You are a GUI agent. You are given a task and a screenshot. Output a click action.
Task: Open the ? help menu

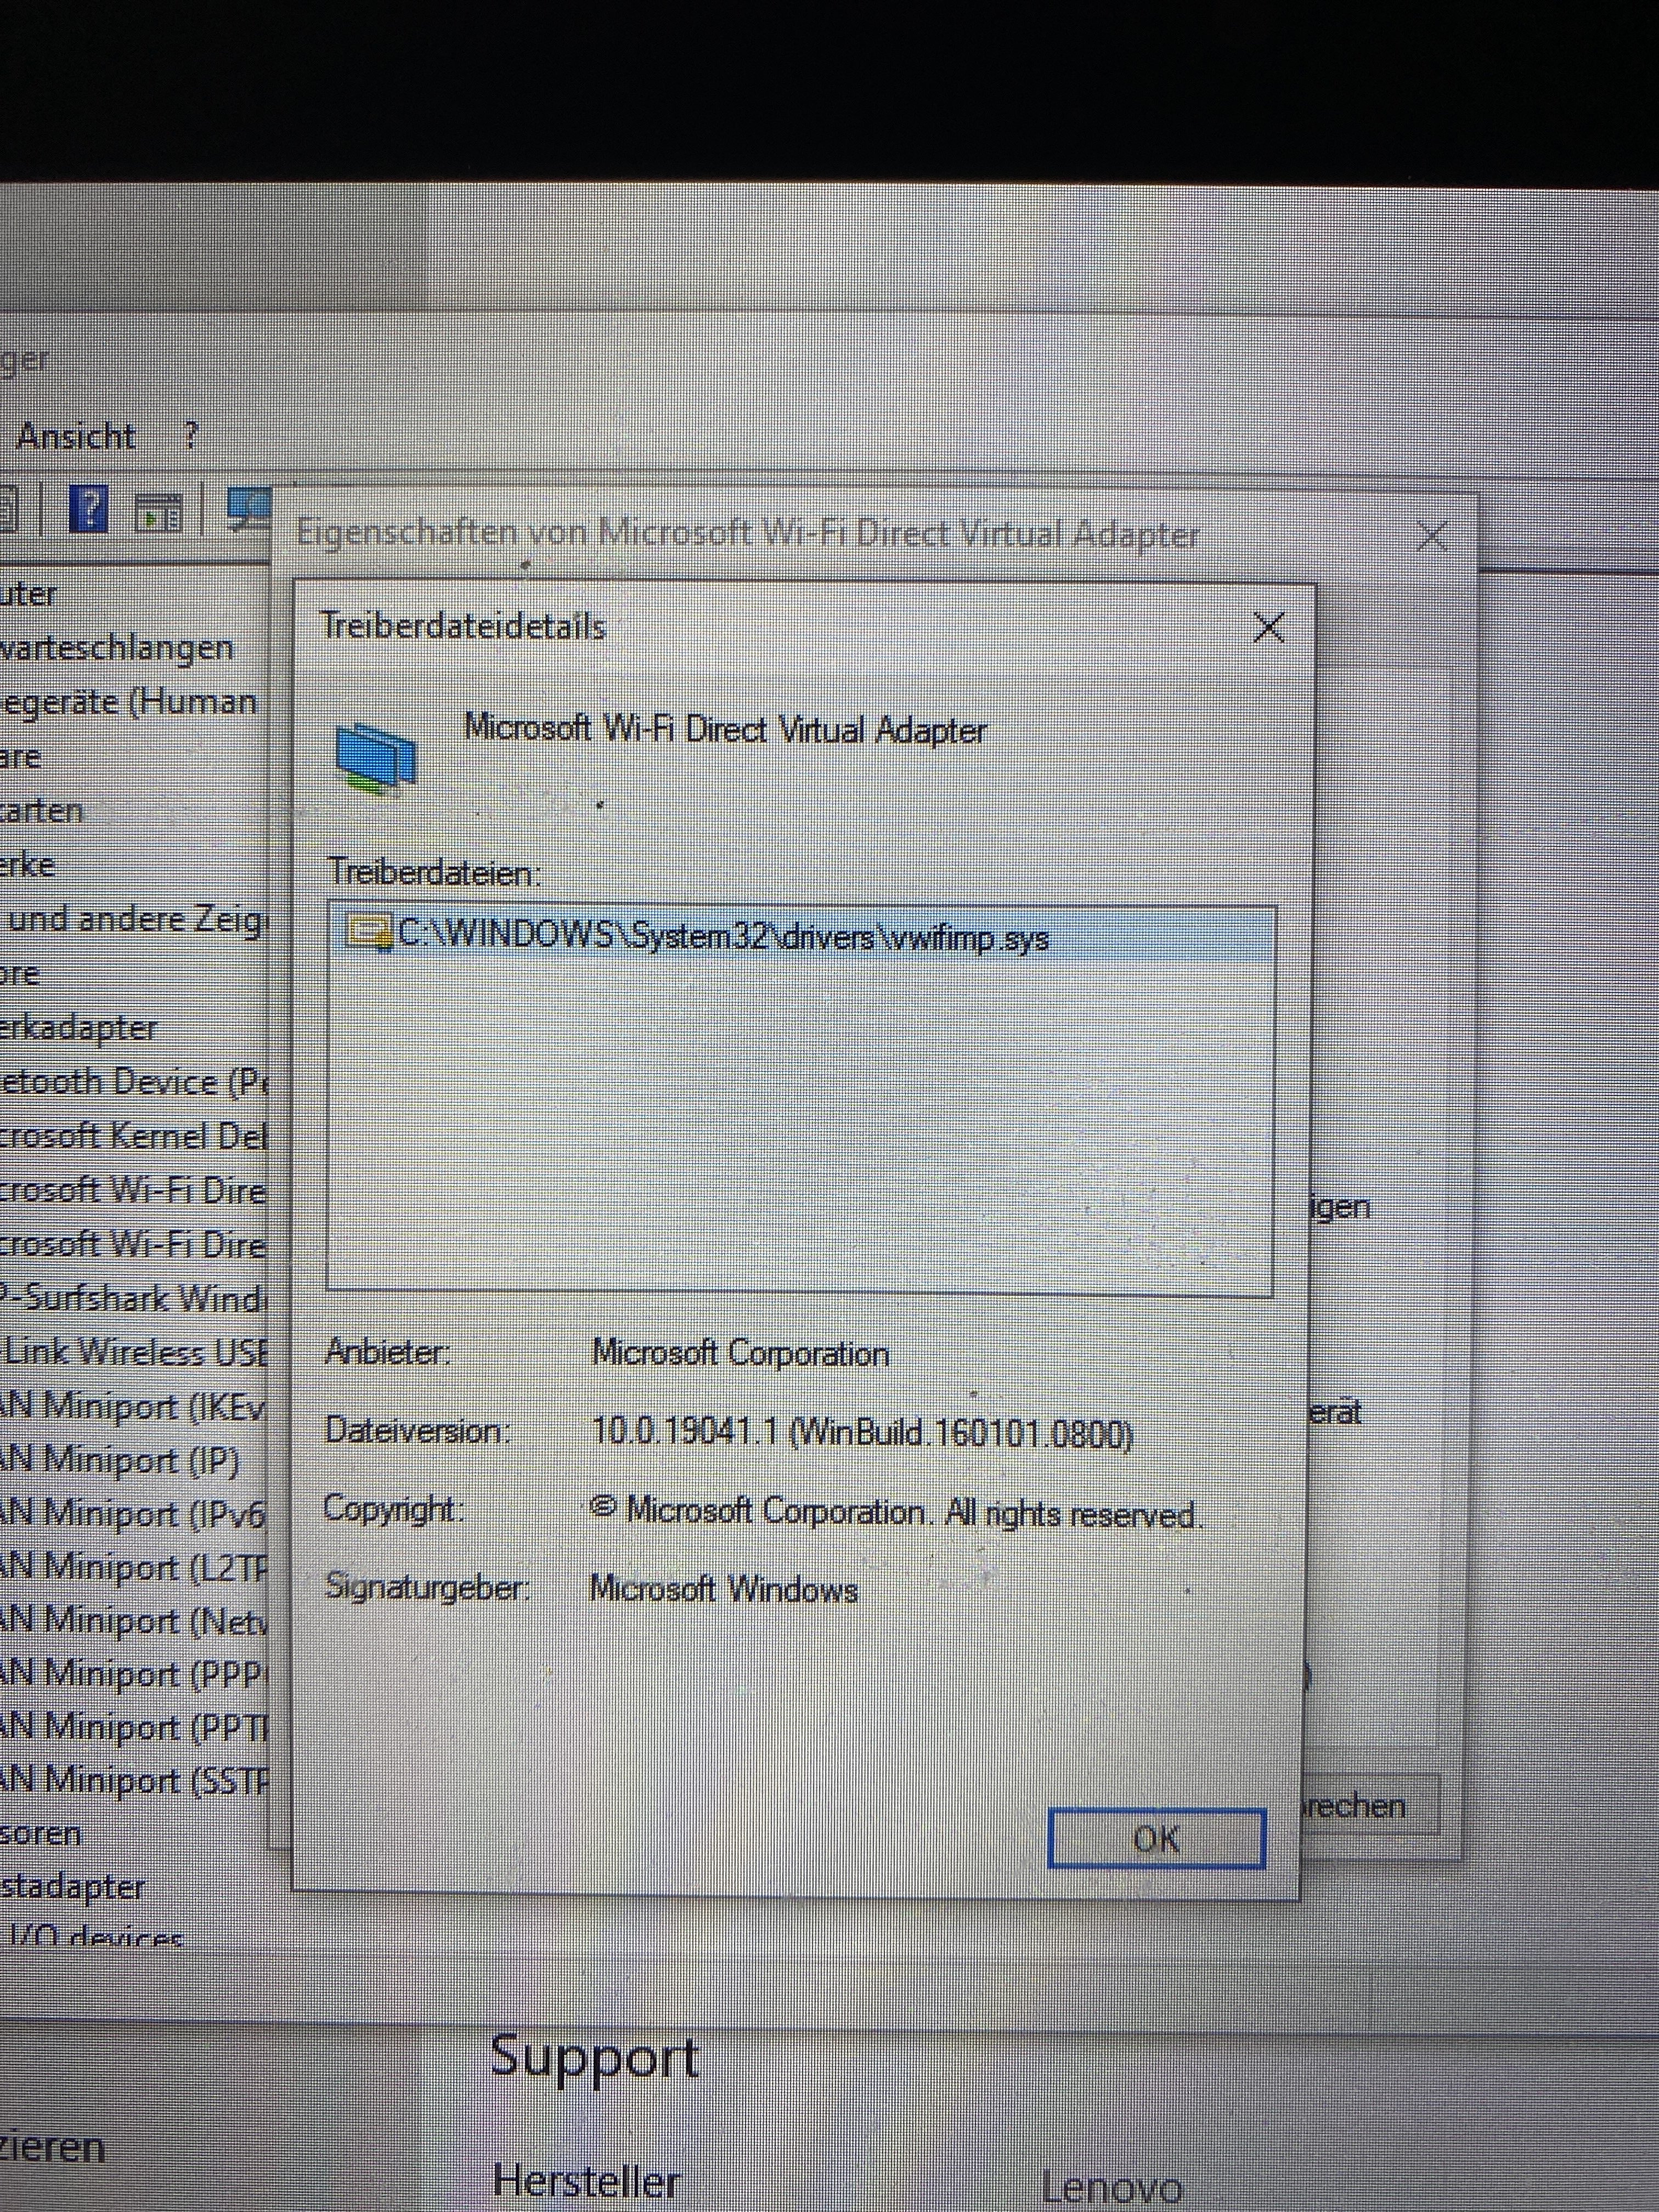[191, 436]
